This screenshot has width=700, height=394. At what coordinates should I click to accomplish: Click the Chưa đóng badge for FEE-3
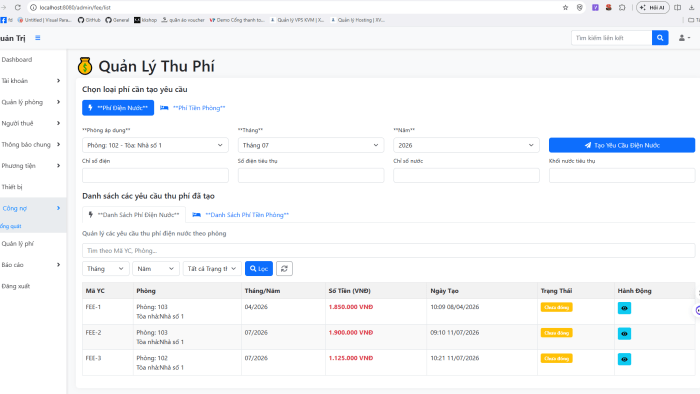[x=556, y=358]
